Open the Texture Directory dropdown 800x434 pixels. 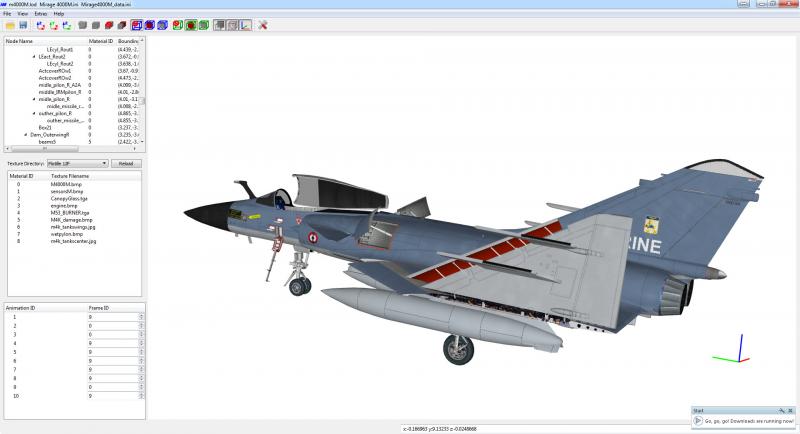[78, 163]
